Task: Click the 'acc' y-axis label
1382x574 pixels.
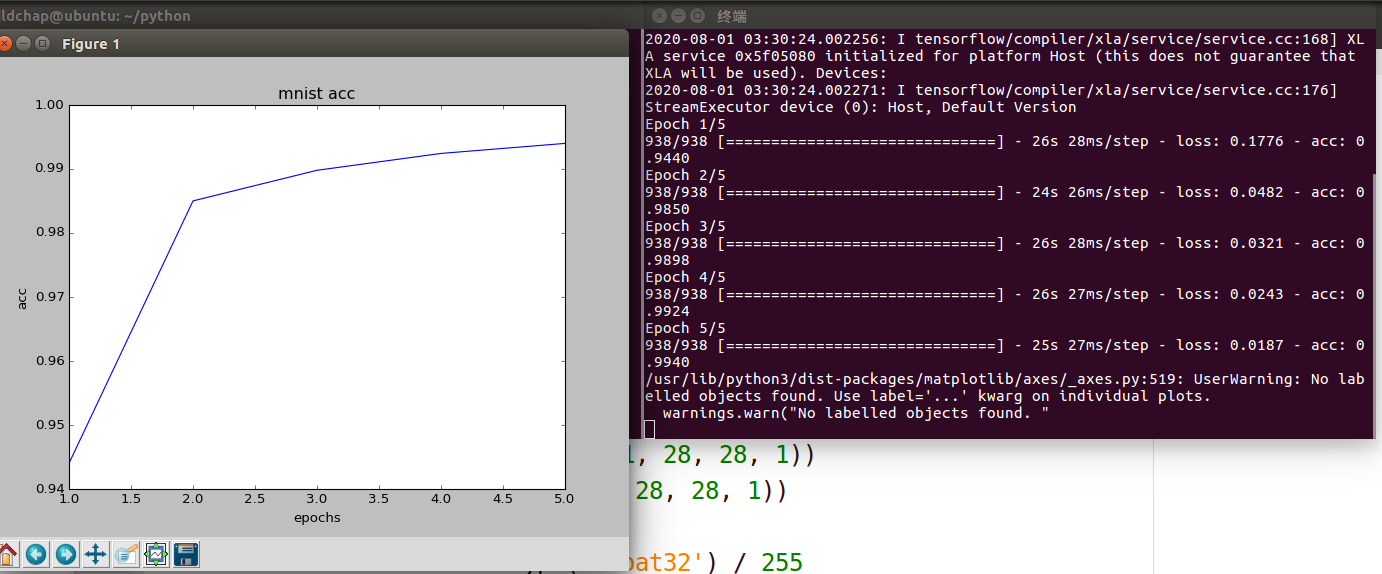Action: [x=22, y=297]
